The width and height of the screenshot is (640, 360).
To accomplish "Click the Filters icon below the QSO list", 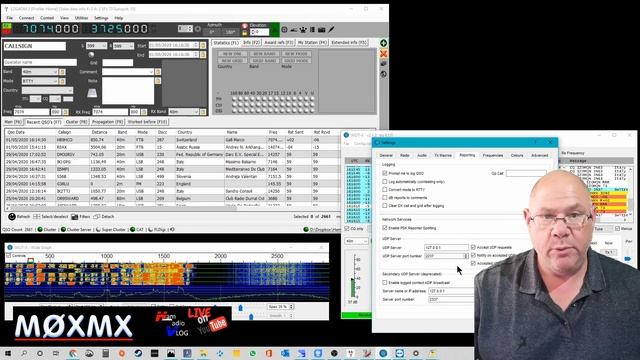I will [74, 217].
